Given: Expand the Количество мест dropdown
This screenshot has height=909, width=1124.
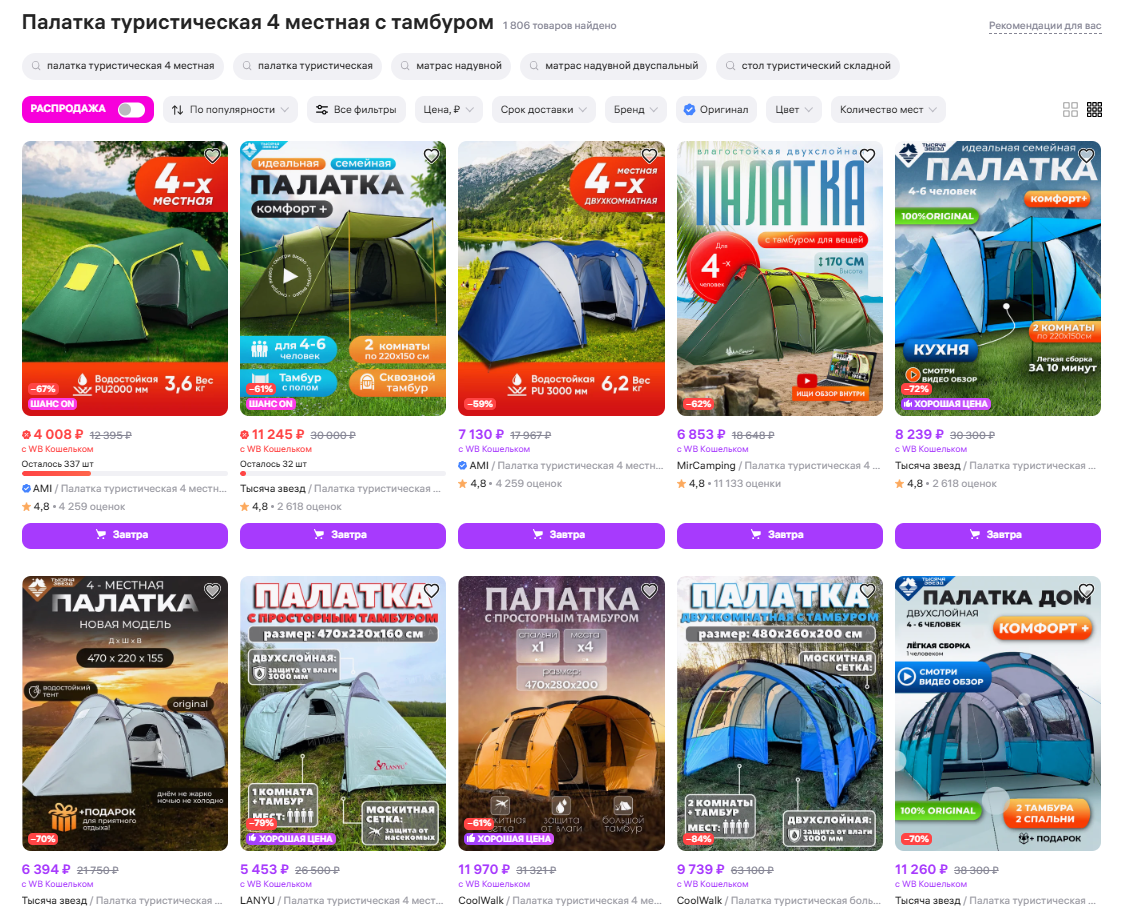Looking at the screenshot, I should 888,110.
